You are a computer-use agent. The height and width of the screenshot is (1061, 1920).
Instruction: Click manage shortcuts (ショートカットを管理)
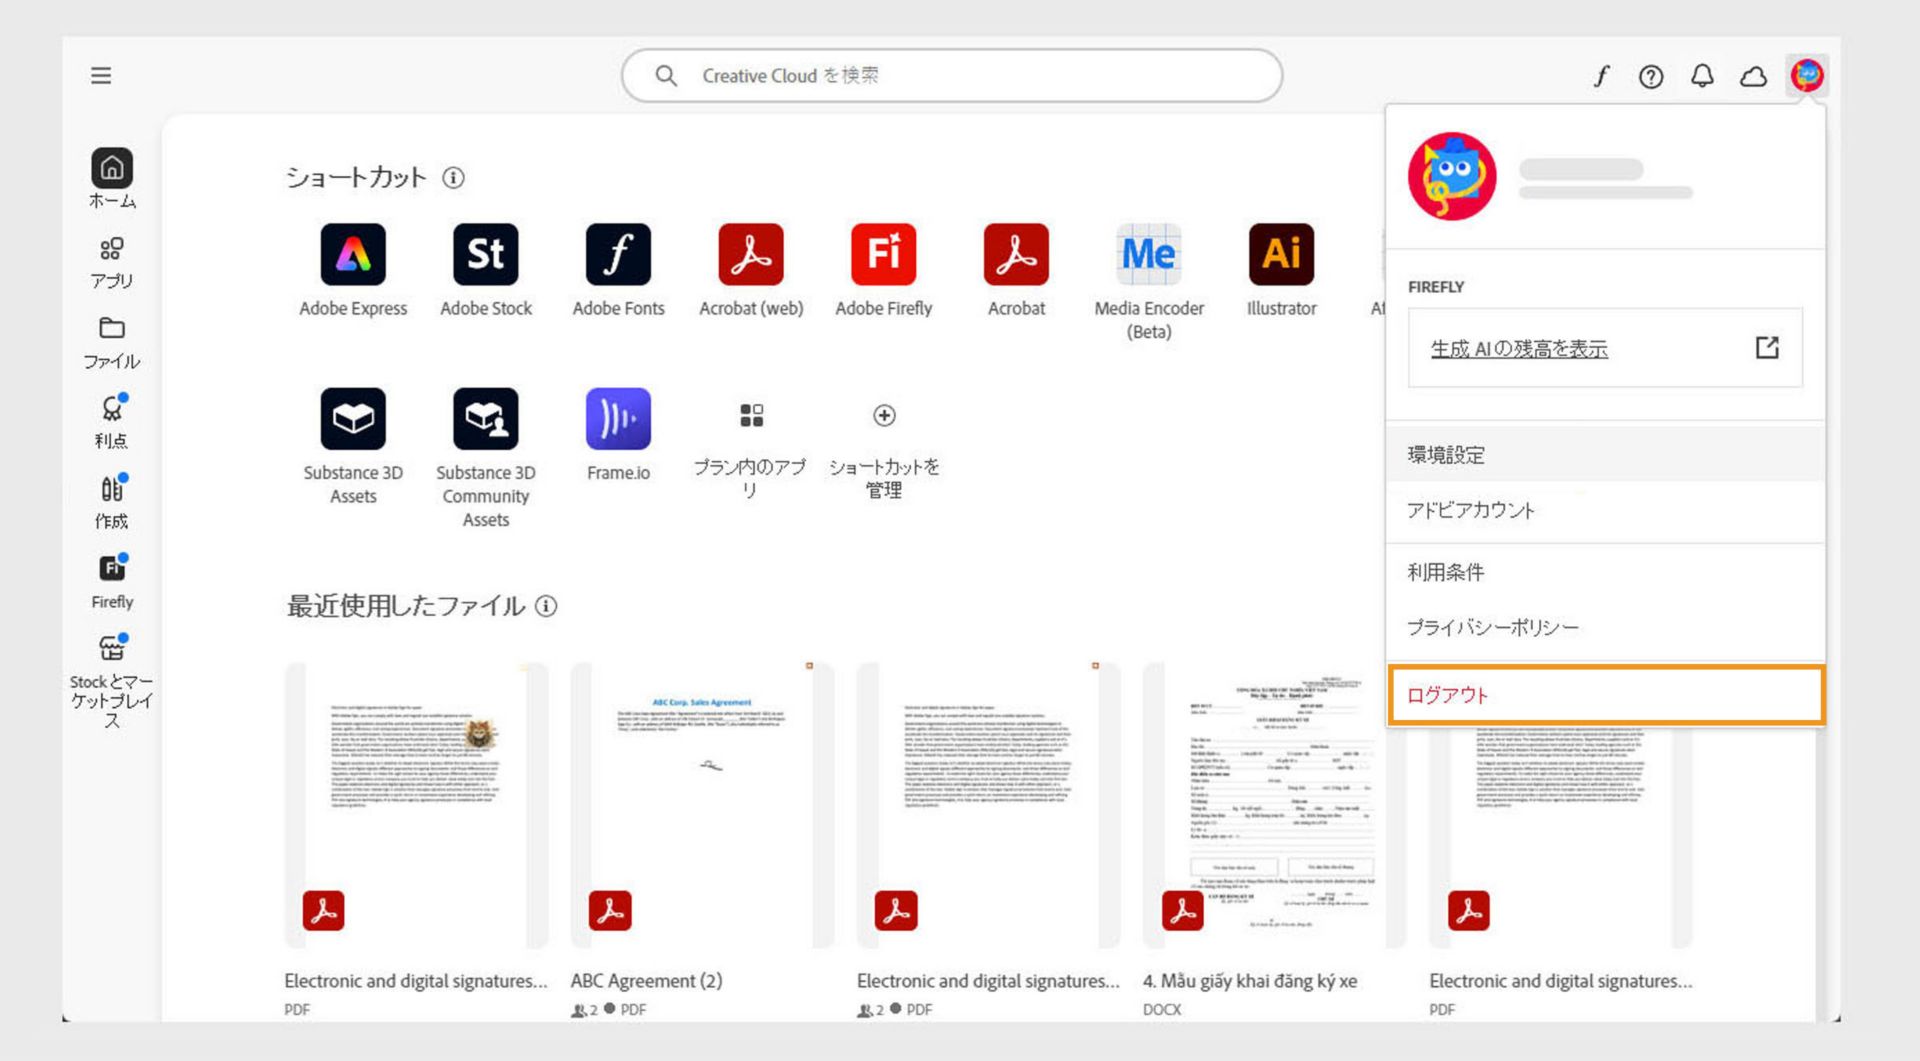pos(884,450)
